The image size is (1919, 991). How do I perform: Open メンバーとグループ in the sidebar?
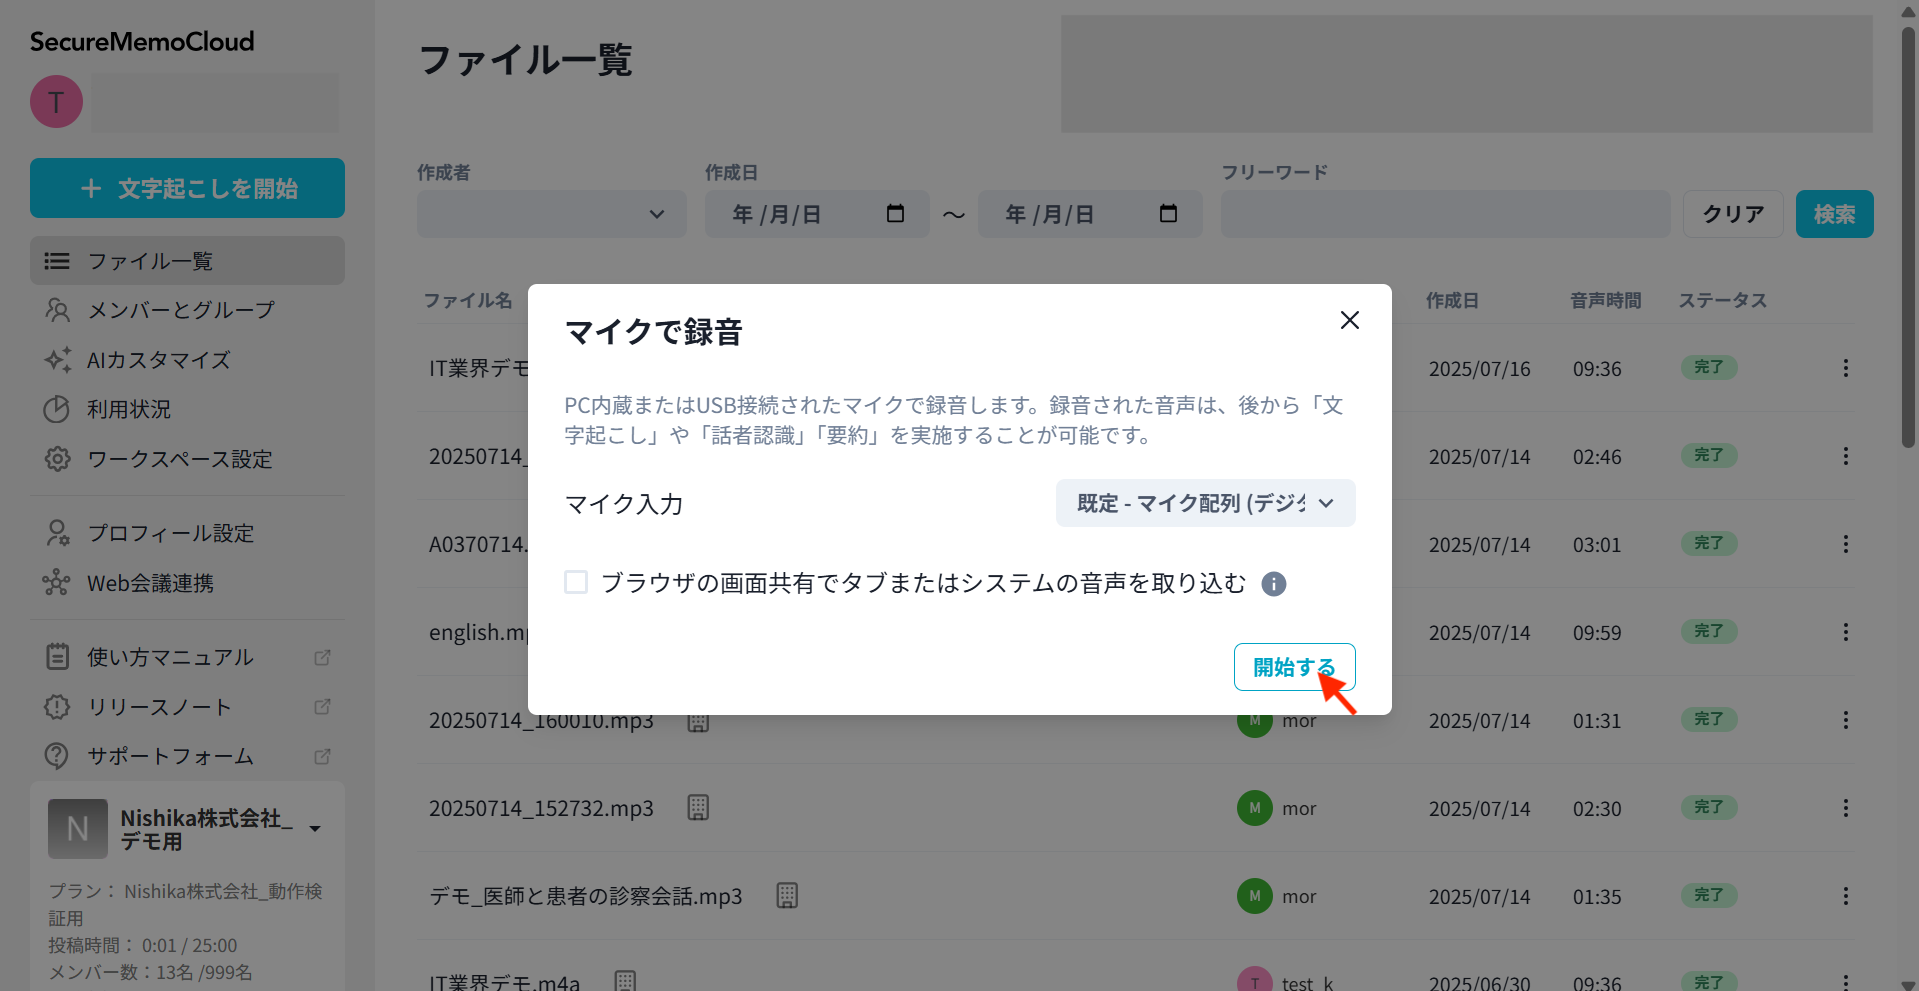click(x=180, y=310)
